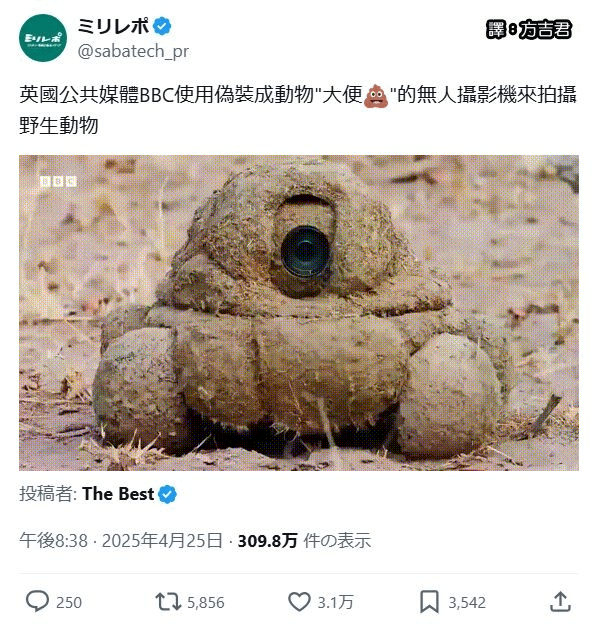Screen dimensions: 598x630
Task: Open the @sabatech_pr handle link
Action: (133, 52)
